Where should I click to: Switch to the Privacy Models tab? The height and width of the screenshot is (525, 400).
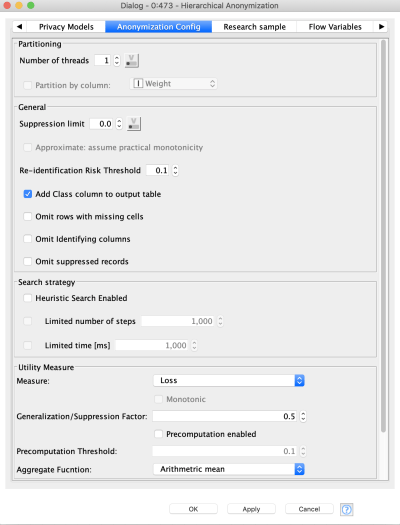point(66,27)
